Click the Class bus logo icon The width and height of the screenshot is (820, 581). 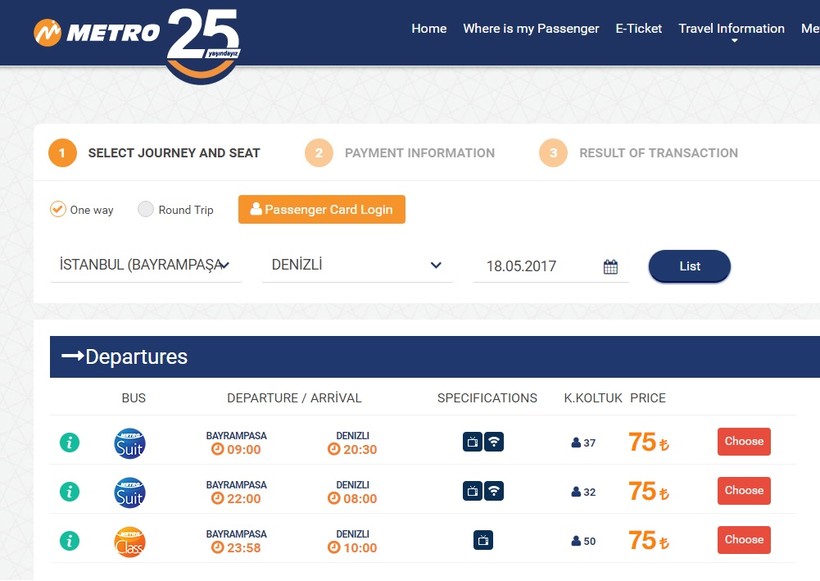(x=130, y=542)
